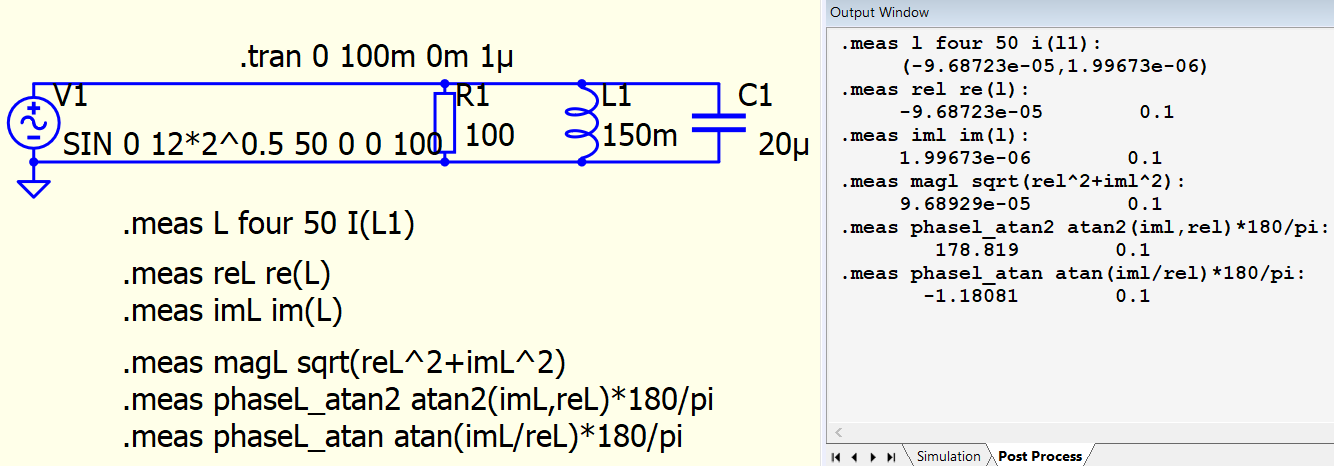This screenshot has width=1334, height=466.
Task: Click the R1 value 100
Action: click(491, 134)
